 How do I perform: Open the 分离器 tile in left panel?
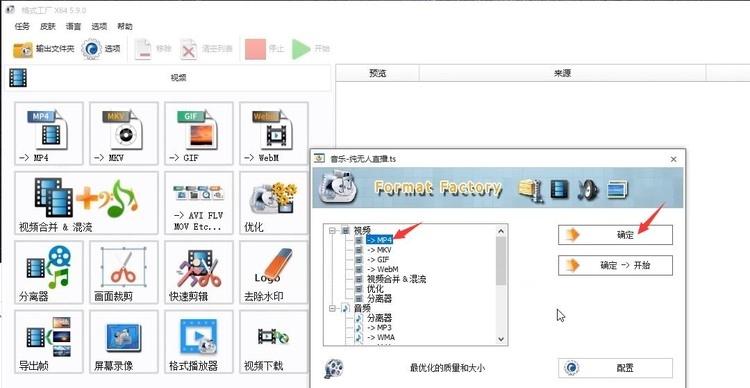(x=49, y=272)
